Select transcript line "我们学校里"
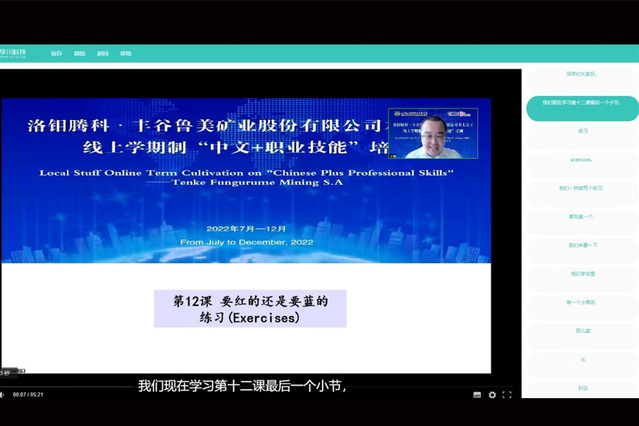Image resolution: width=639 pixels, height=426 pixels. (582, 273)
